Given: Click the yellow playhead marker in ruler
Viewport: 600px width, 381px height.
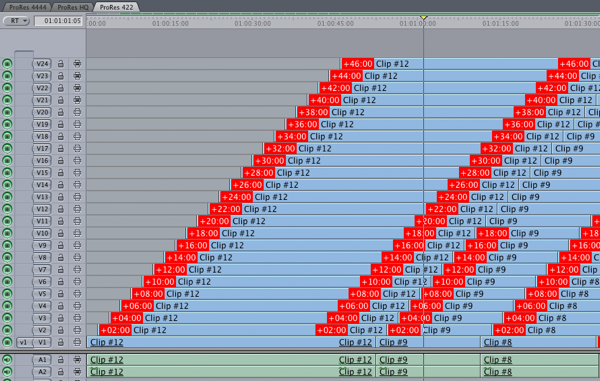Looking at the screenshot, I should tap(423, 18).
